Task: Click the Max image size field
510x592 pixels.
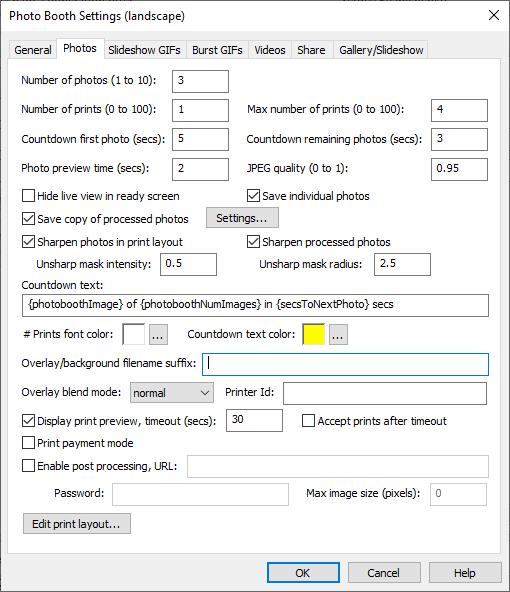Action: [458, 494]
